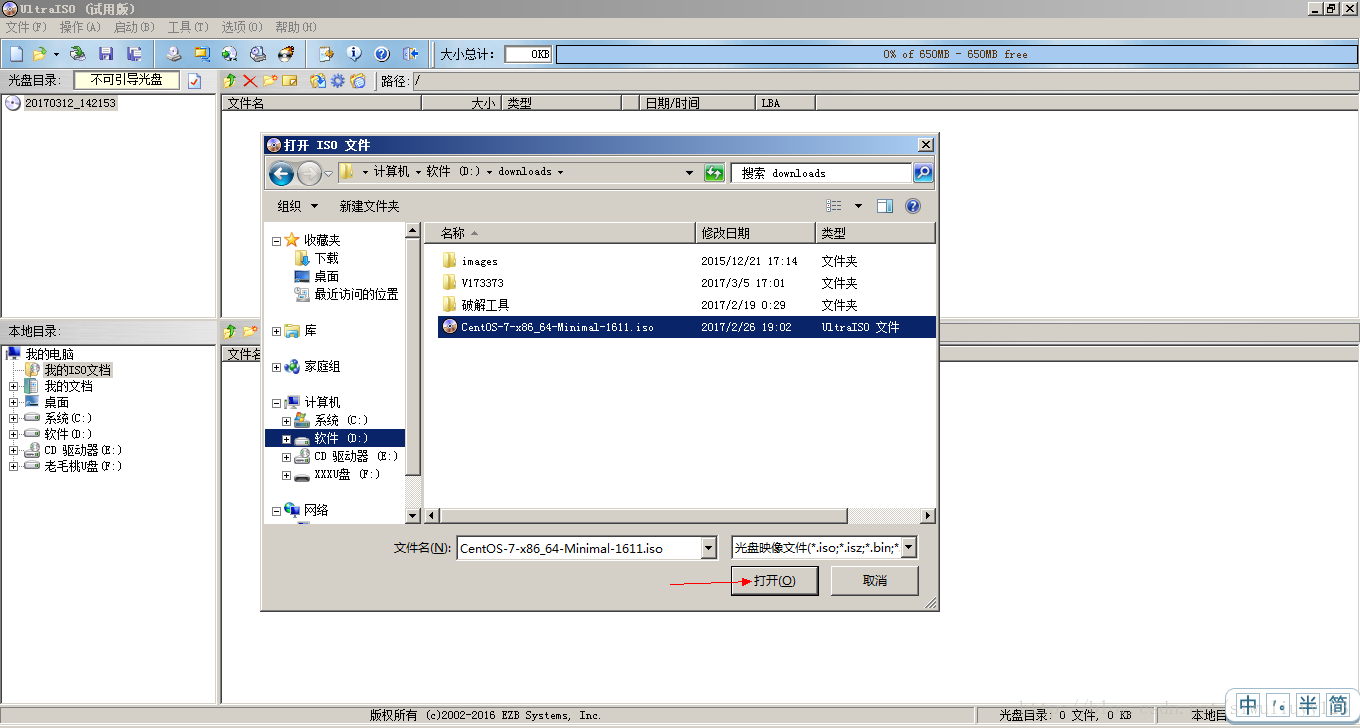Expand 老毛桃U盘(F:) in UltraISO local tree
The width and height of the screenshot is (1360, 728).
14,466
